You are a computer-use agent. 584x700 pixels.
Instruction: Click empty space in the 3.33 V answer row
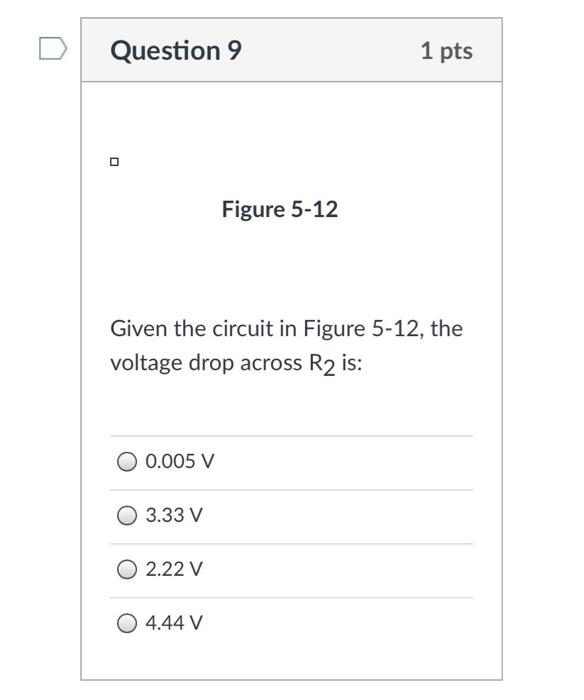point(339,515)
